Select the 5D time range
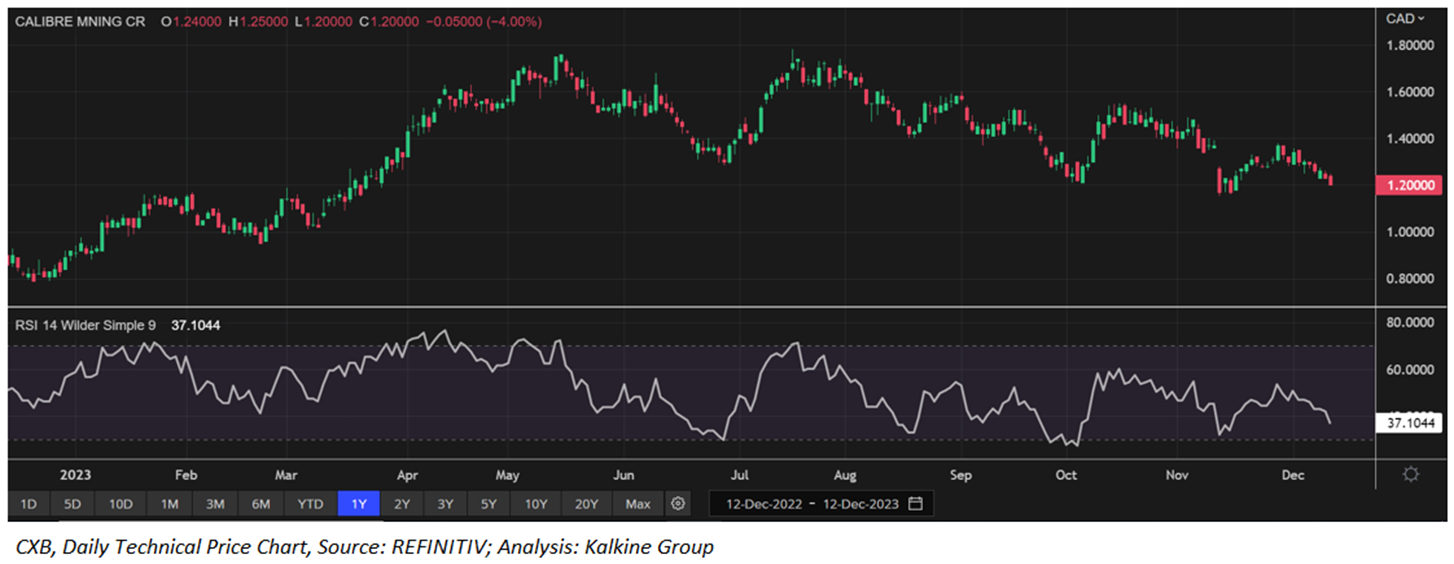Screen dimensions: 1454x564 pyautogui.click(x=74, y=504)
